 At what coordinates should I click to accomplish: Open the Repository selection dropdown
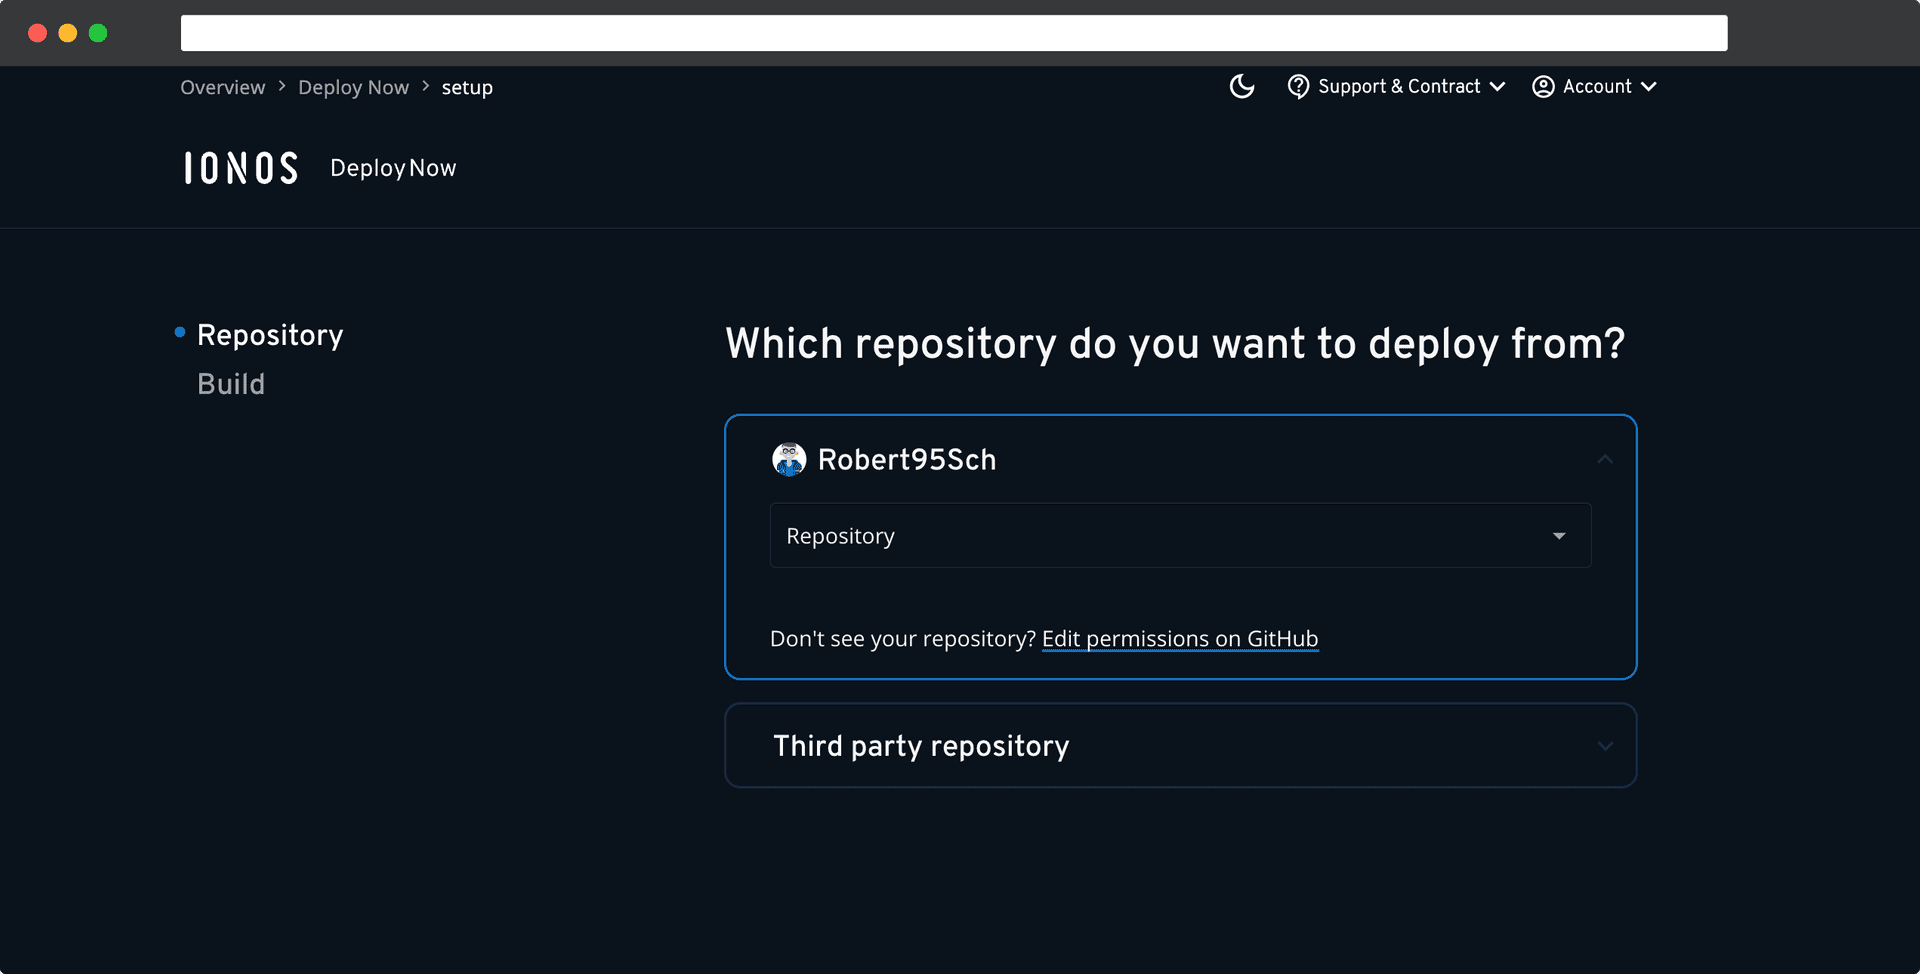[x=1178, y=536]
